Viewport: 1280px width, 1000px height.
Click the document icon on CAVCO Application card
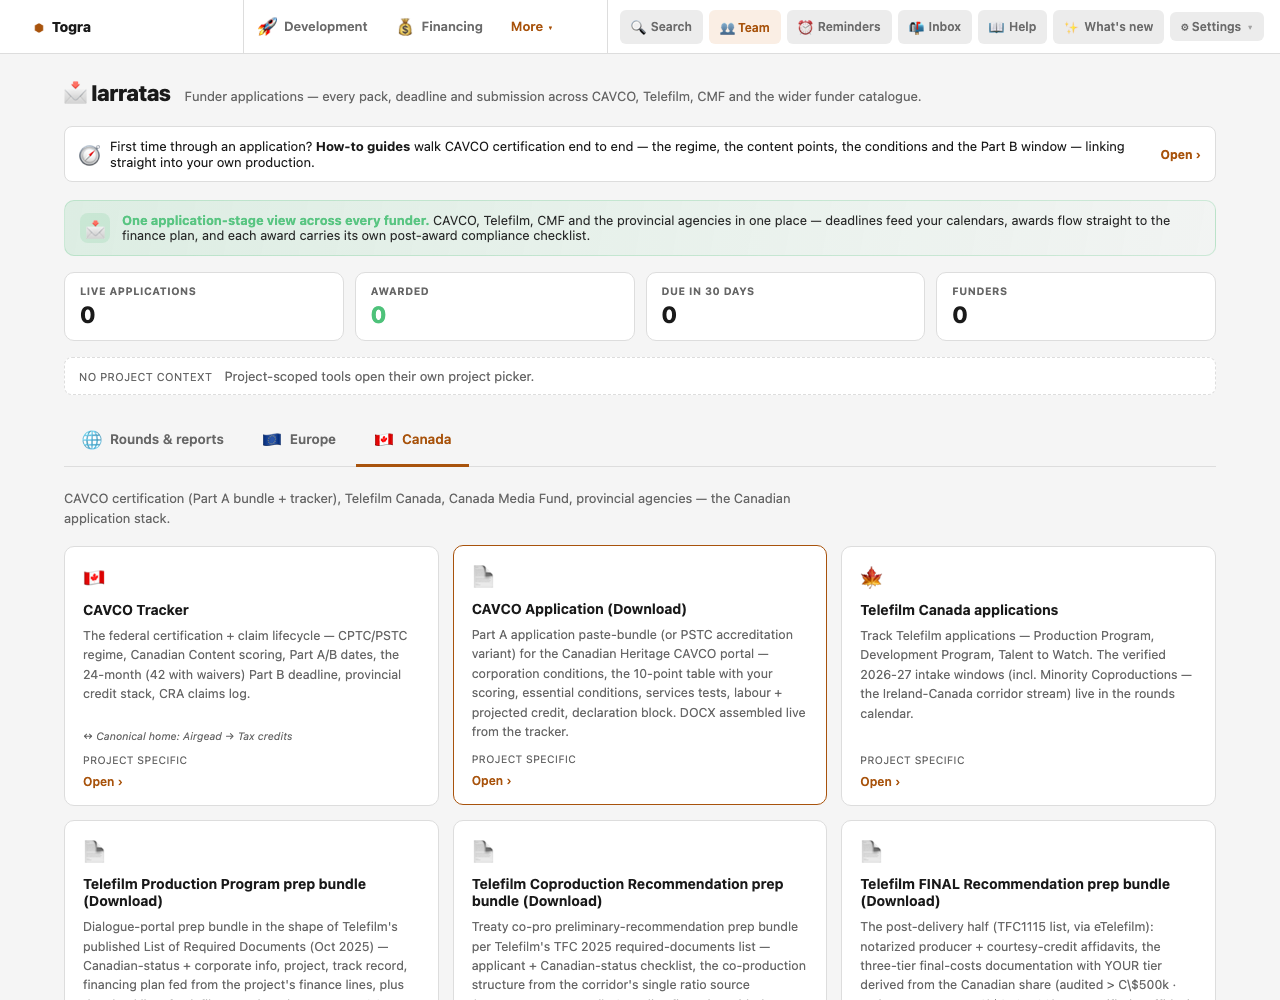pyautogui.click(x=483, y=576)
